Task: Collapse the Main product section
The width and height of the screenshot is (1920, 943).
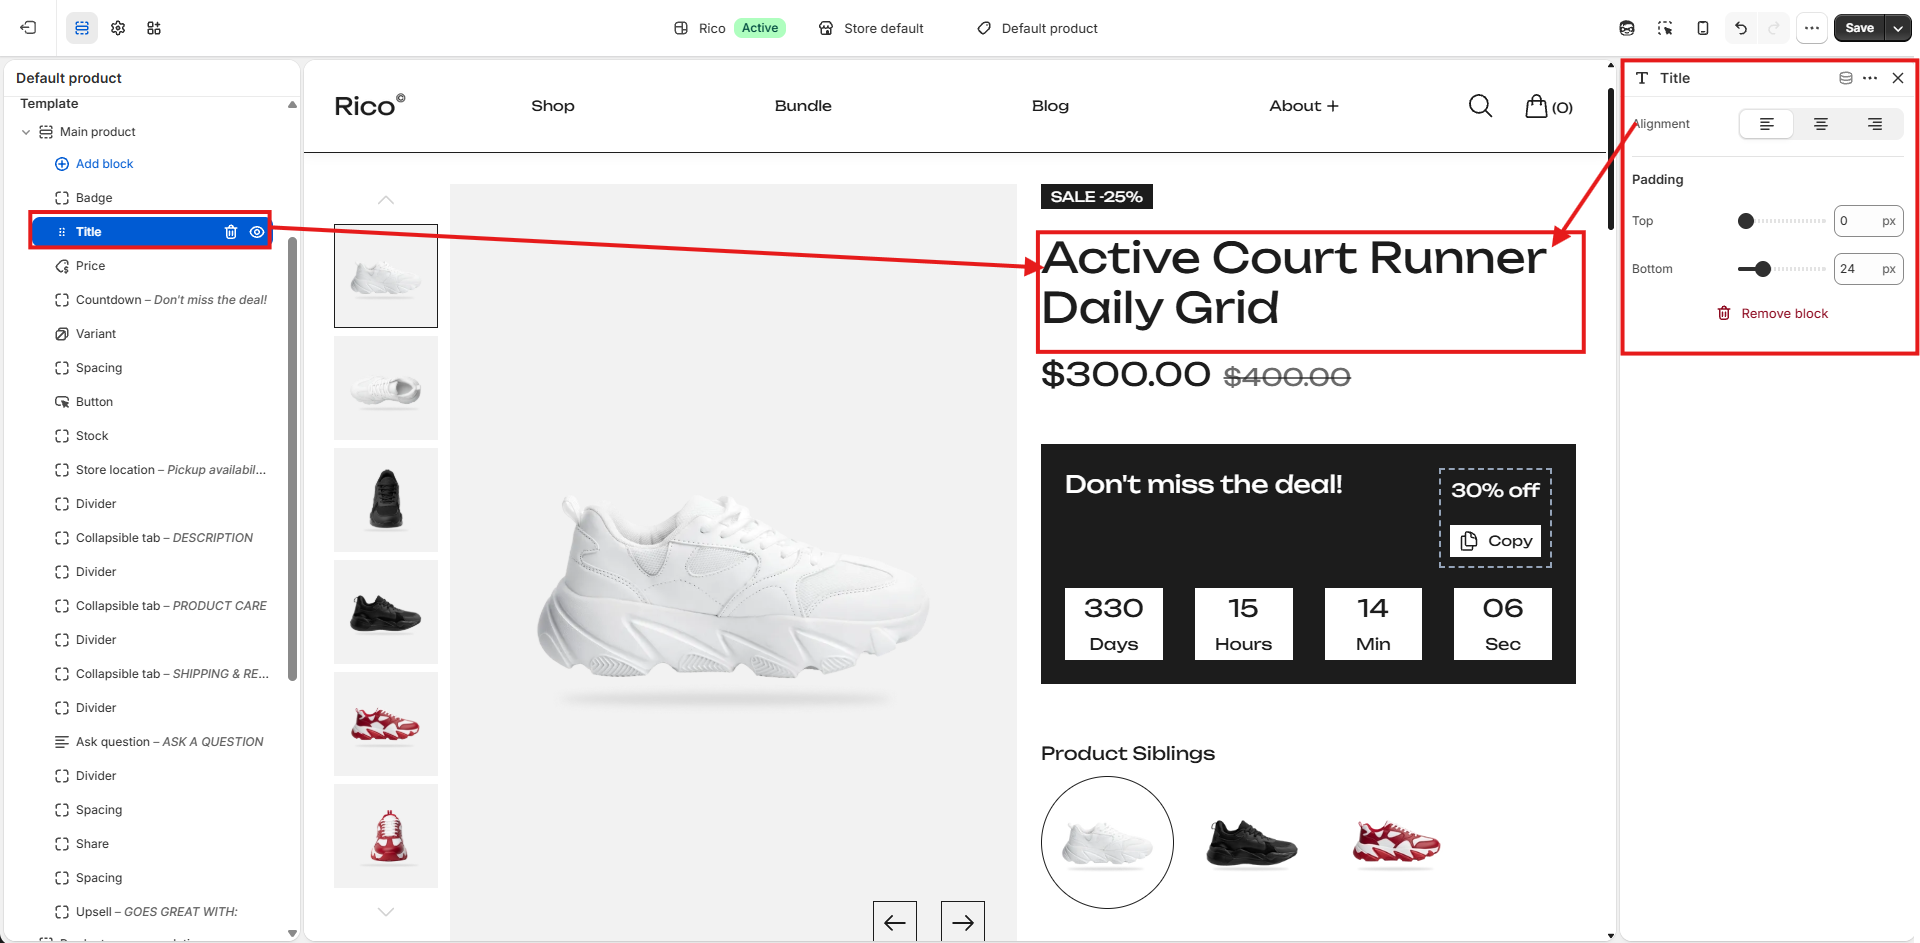Action: [26, 132]
